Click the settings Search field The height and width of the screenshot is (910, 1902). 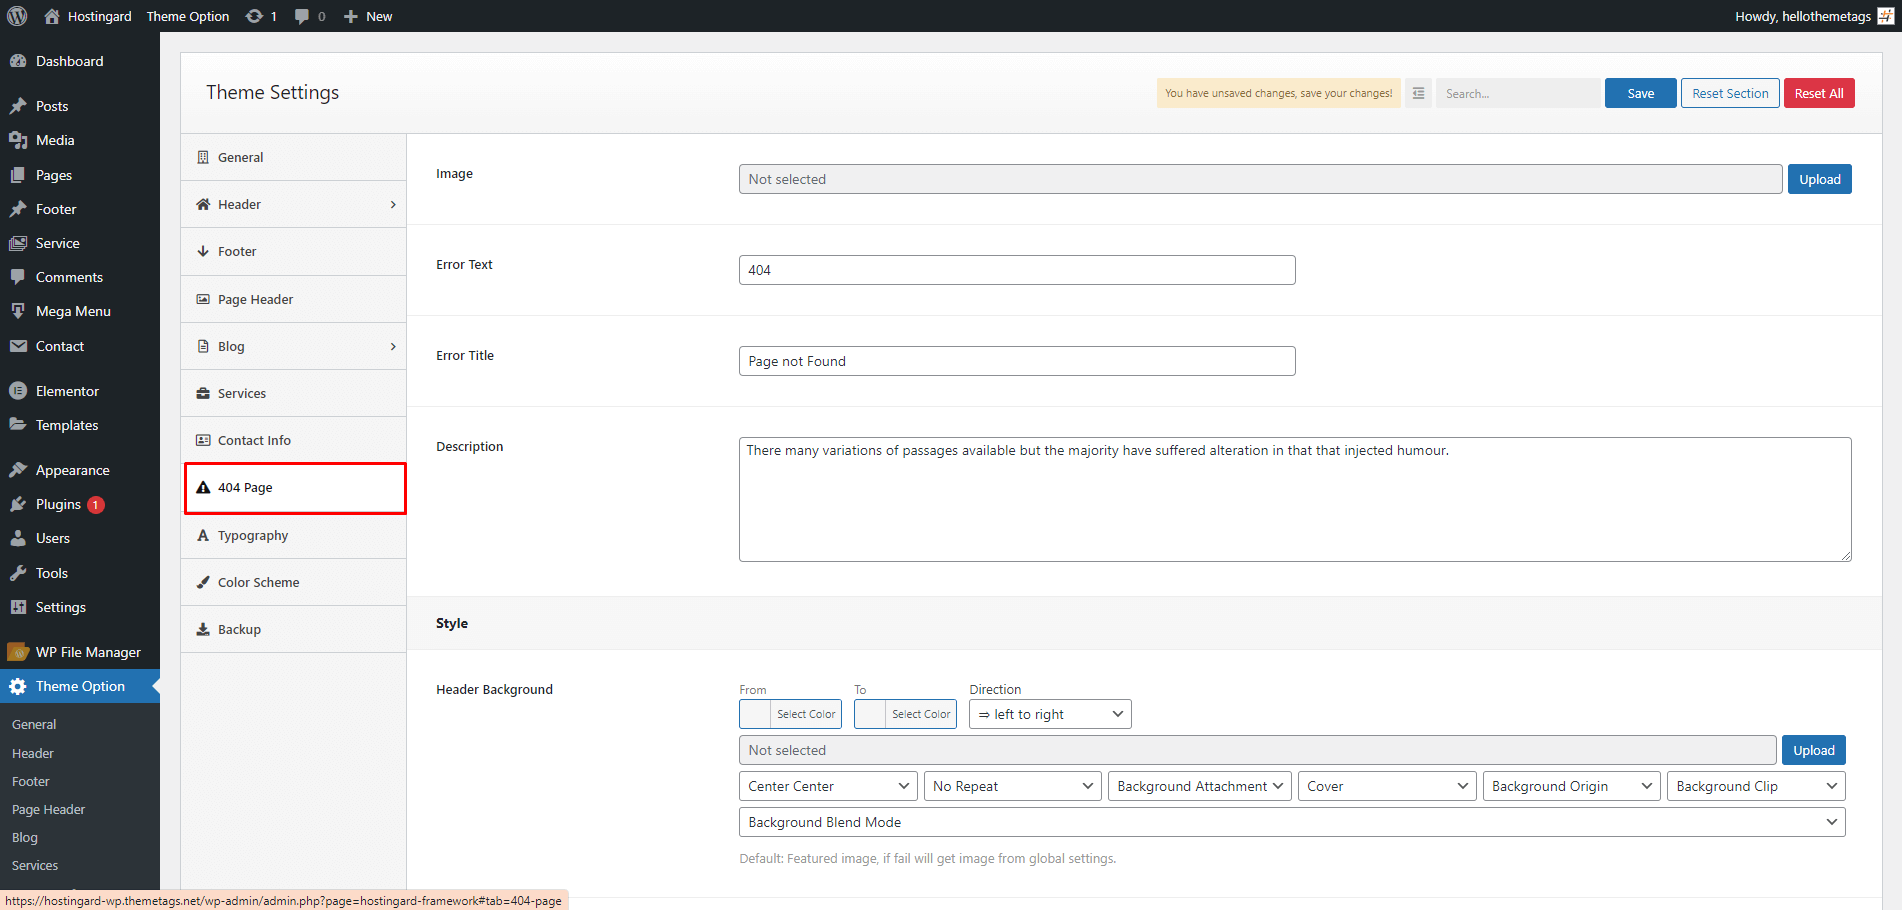[x=1518, y=93]
